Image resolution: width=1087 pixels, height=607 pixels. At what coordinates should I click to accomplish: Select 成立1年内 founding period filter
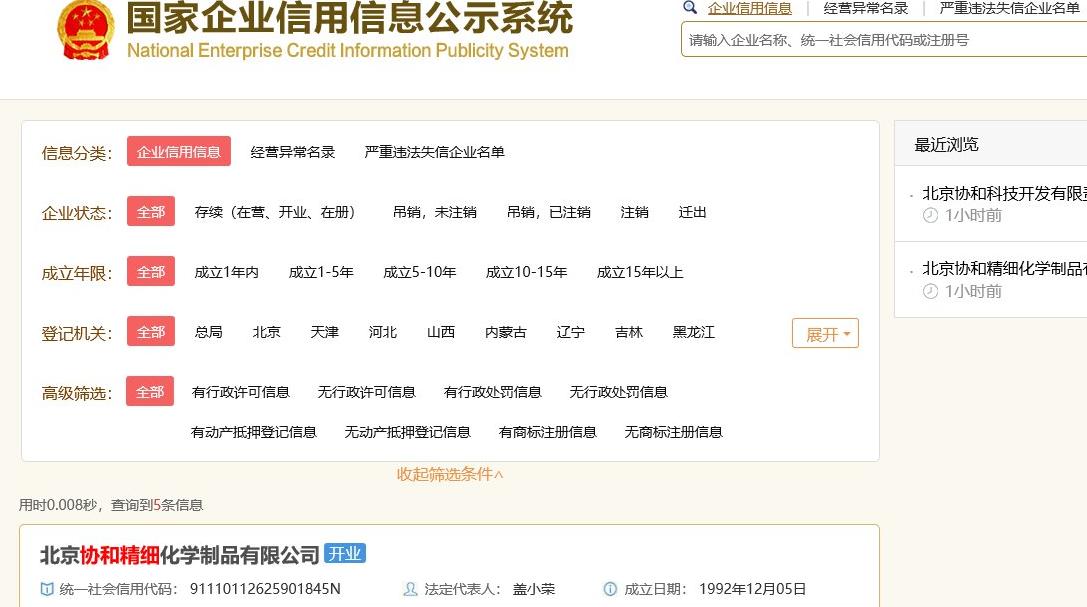(227, 271)
